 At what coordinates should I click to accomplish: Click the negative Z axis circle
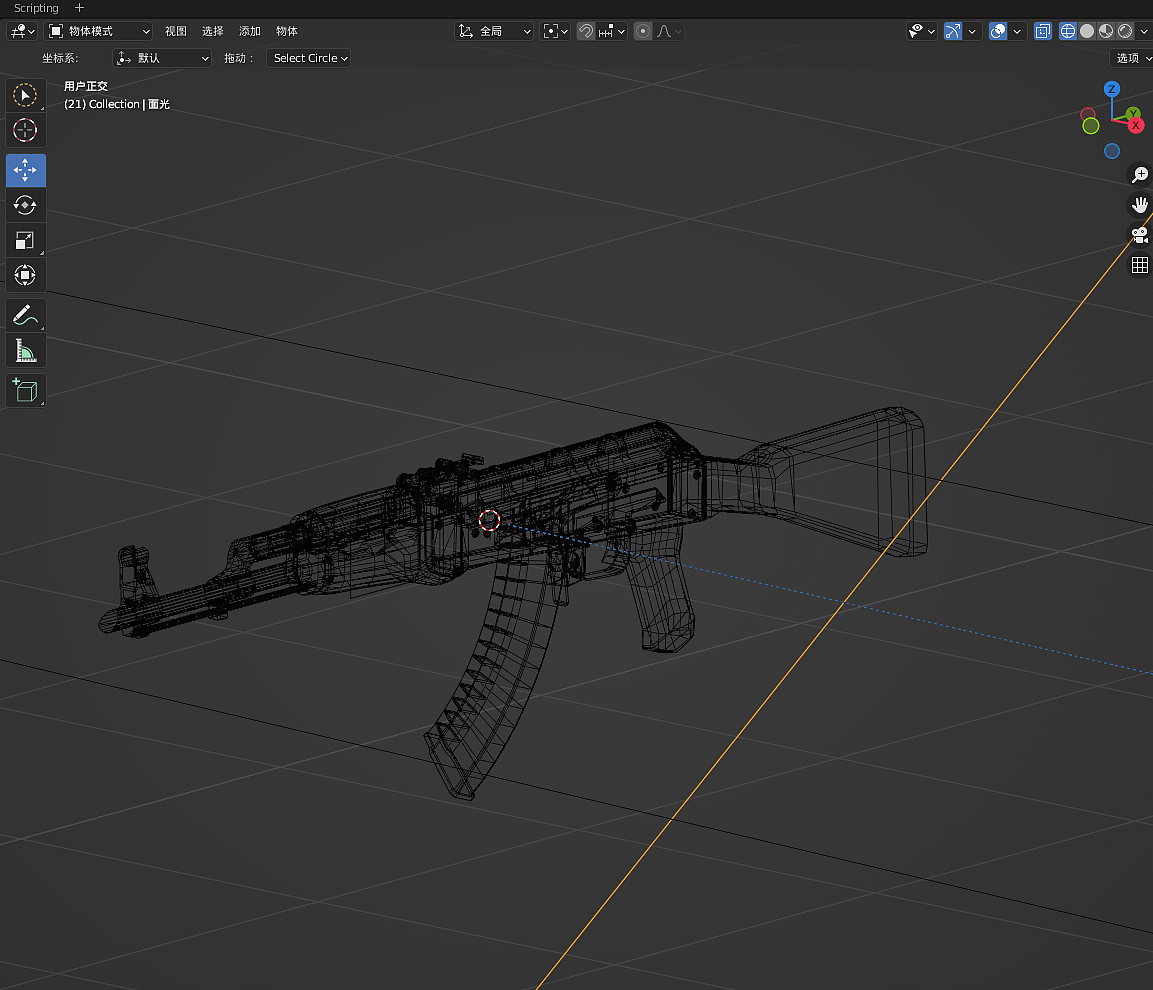pos(1111,151)
